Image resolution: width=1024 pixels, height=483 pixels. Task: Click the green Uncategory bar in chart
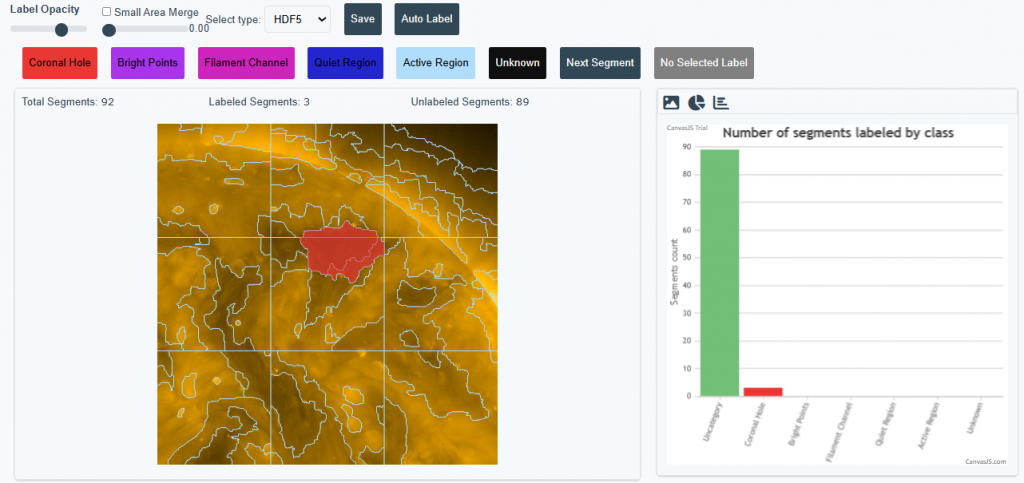pos(720,272)
